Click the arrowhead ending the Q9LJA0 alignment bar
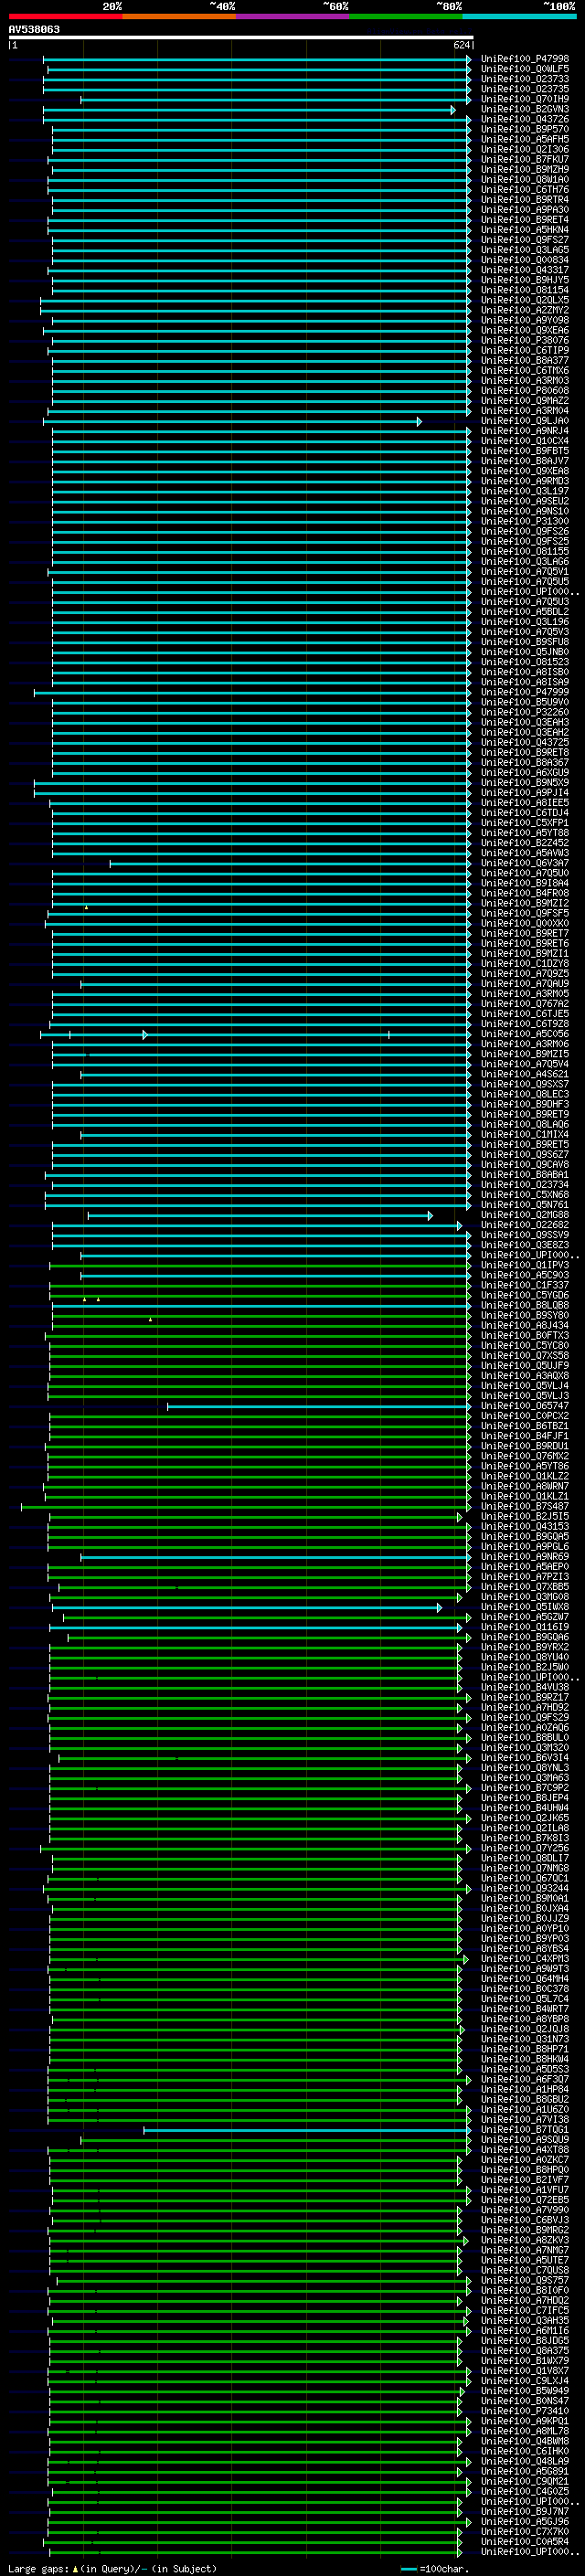This screenshot has height=2576, width=585. coord(419,421)
